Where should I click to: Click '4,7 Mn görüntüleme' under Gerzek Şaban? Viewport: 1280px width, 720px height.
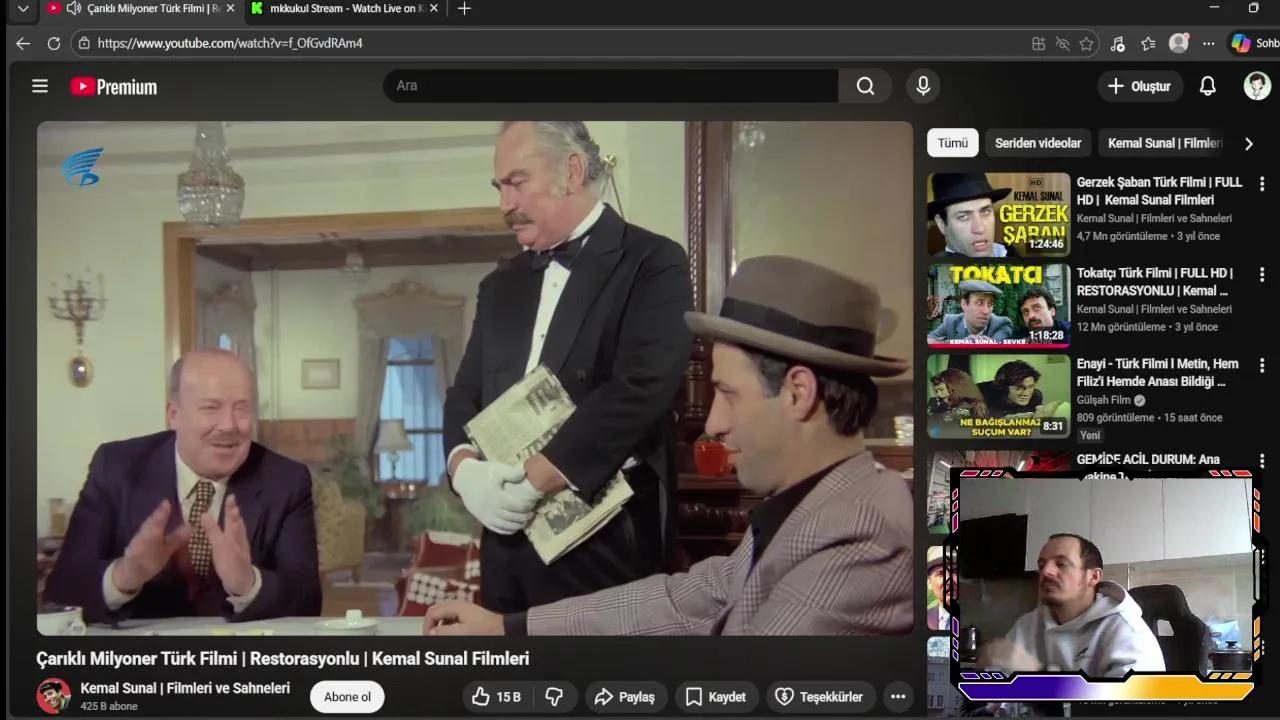[1122, 236]
